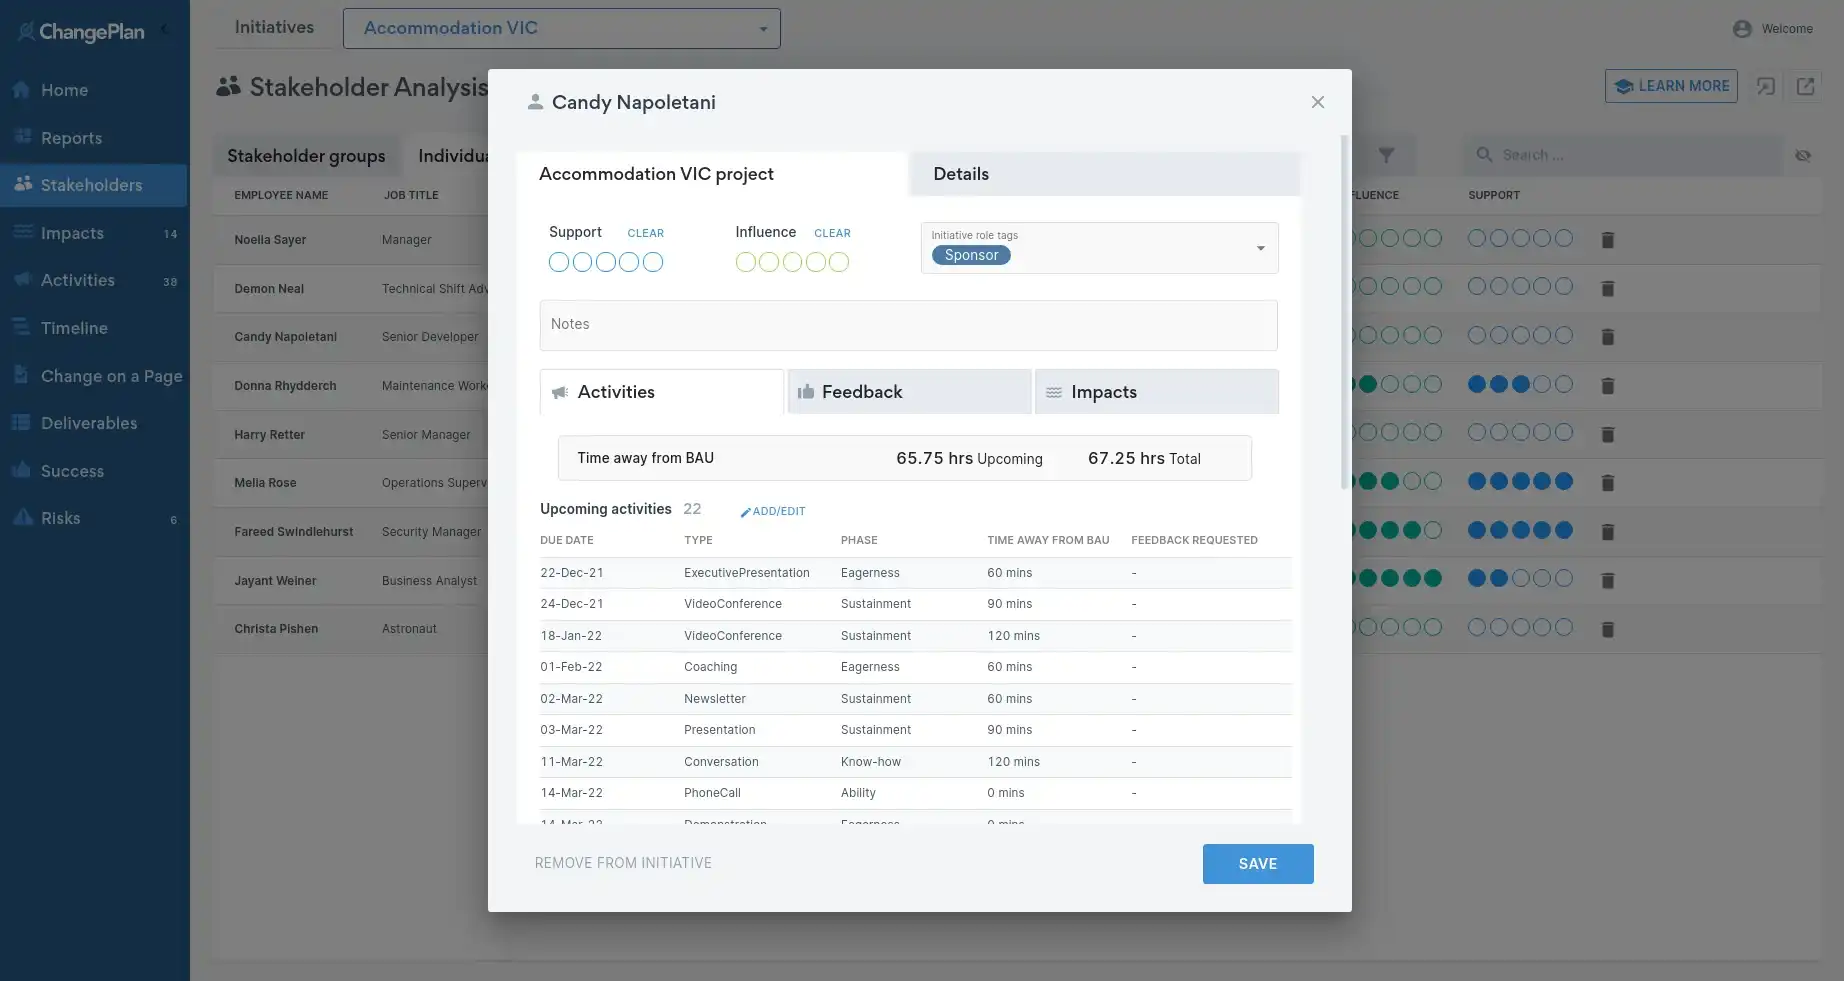Viewport: 1844px width, 981px height.
Task: Click the pencil Add/Edit activities icon
Action: (745, 512)
